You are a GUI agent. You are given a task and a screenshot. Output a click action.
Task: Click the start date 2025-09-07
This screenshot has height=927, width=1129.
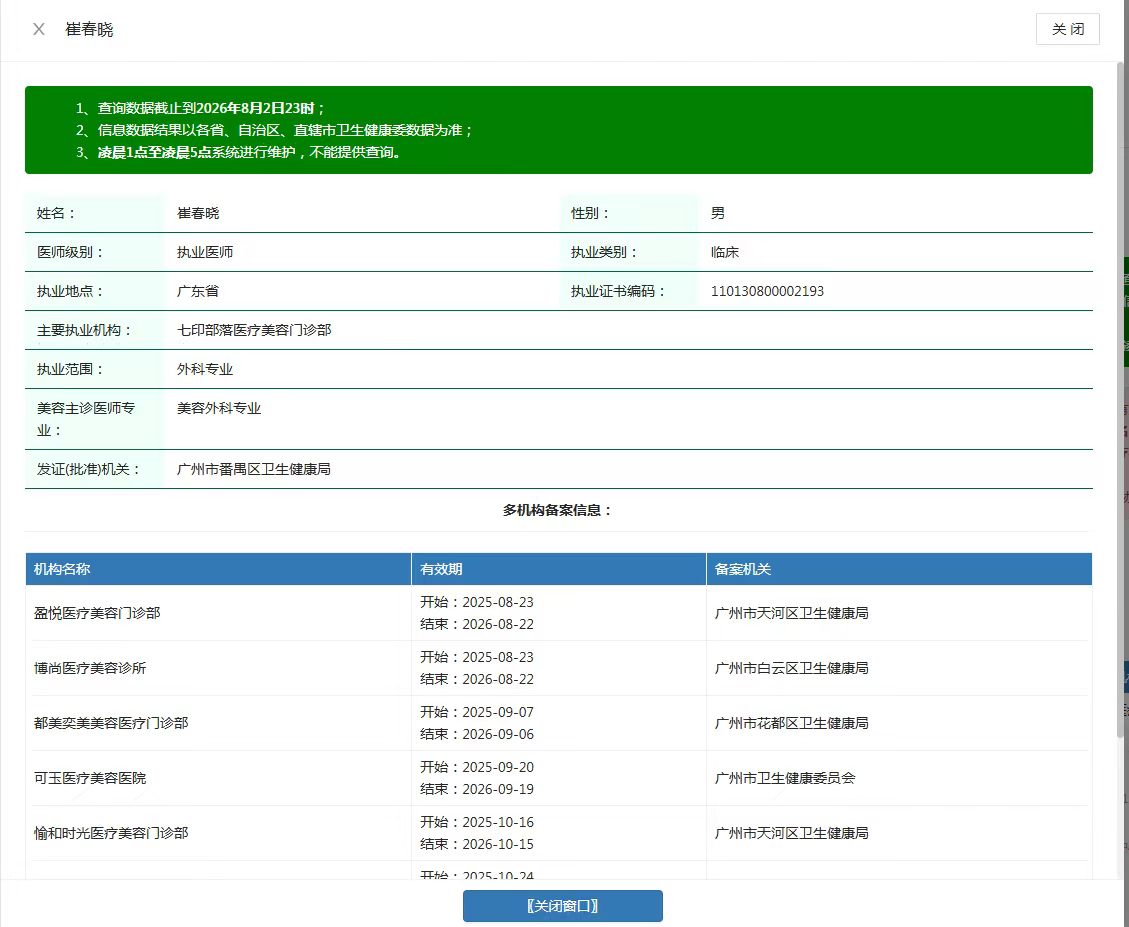(x=498, y=712)
